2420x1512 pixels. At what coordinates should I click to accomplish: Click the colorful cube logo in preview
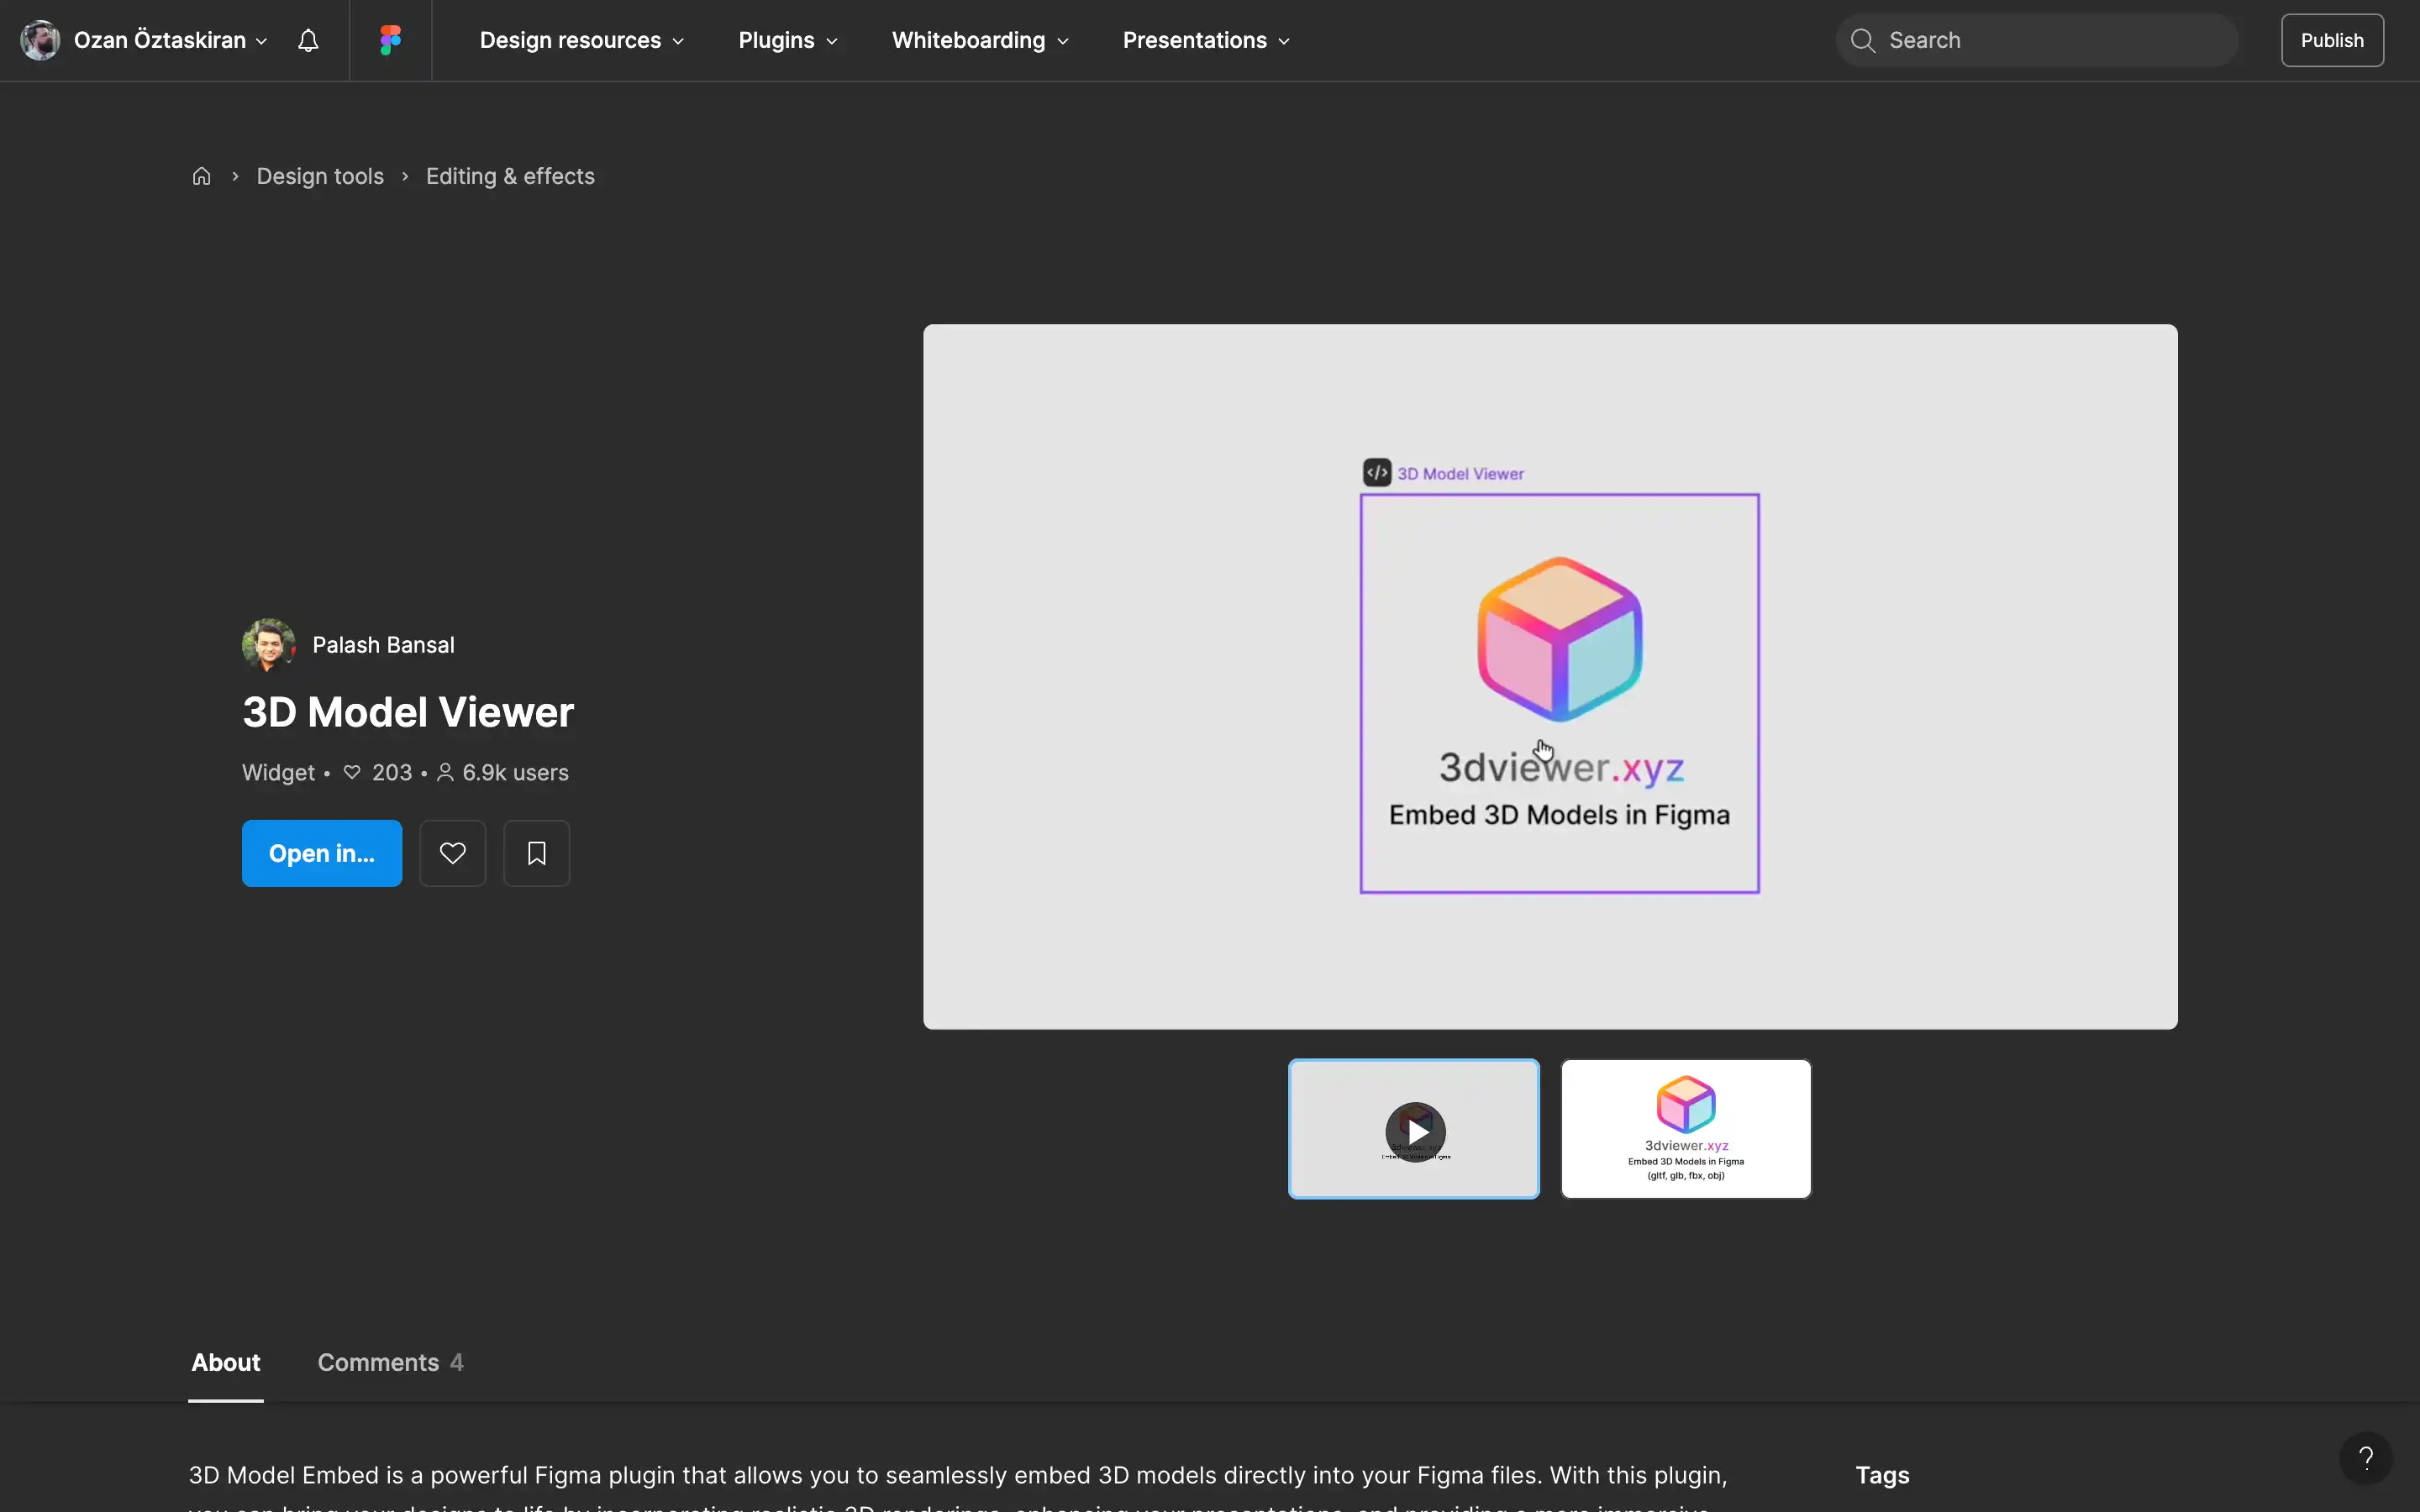click(1560, 639)
